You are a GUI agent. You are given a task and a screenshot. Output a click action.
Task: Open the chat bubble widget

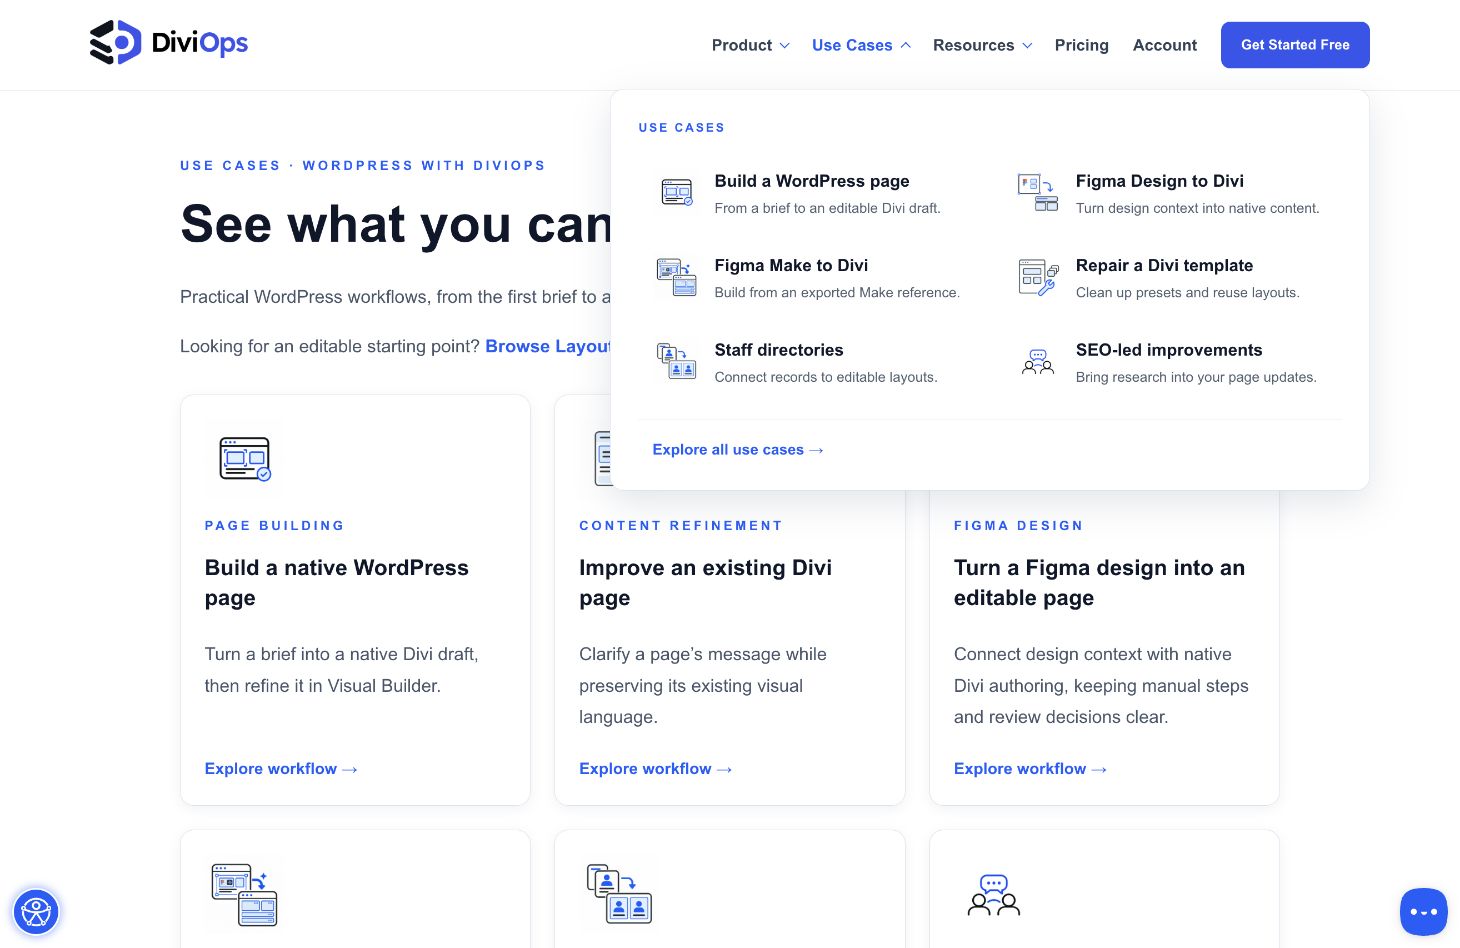1423,912
